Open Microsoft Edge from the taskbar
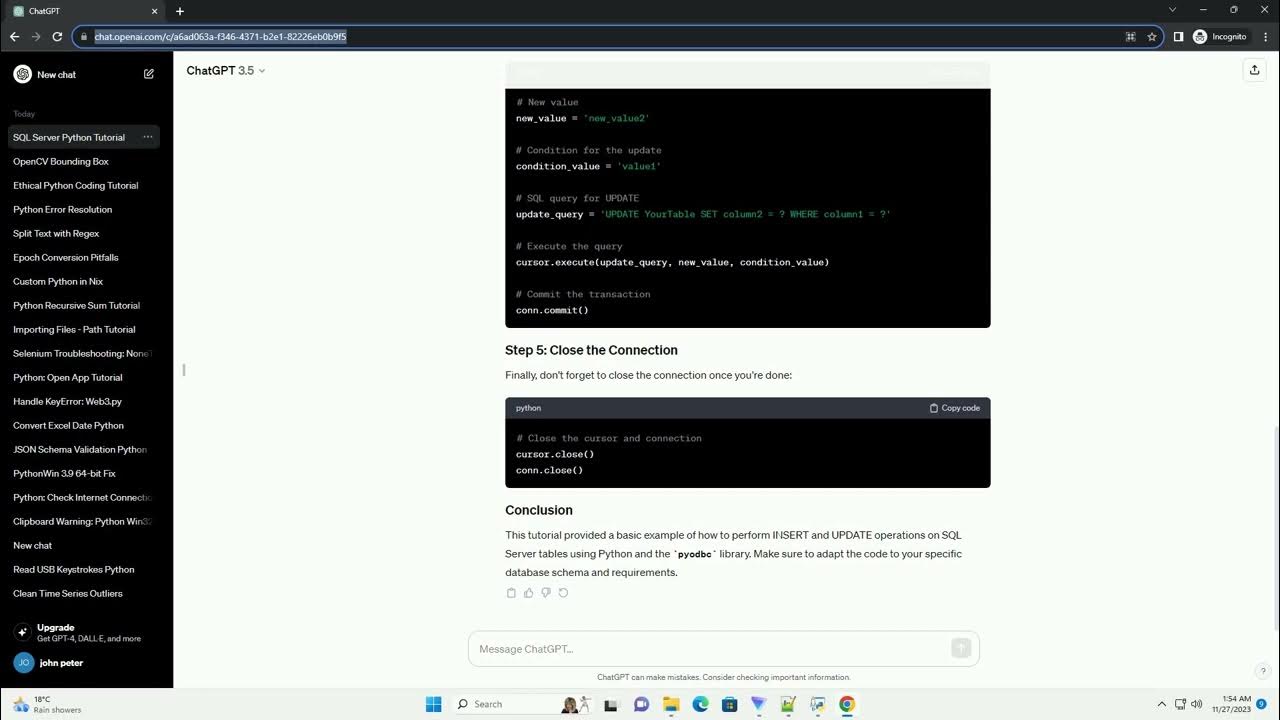Image resolution: width=1280 pixels, height=720 pixels. pos(700,704)
